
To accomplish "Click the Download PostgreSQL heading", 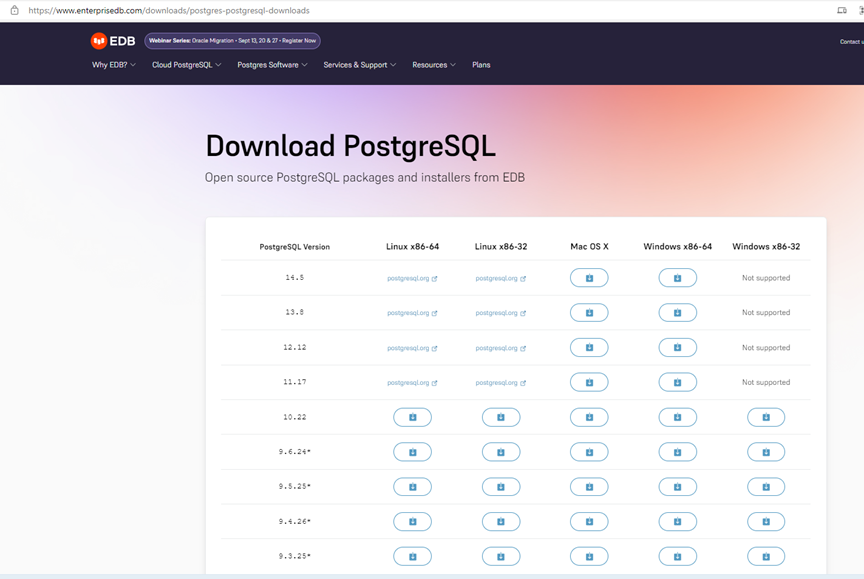I will [x=350, y=147].
